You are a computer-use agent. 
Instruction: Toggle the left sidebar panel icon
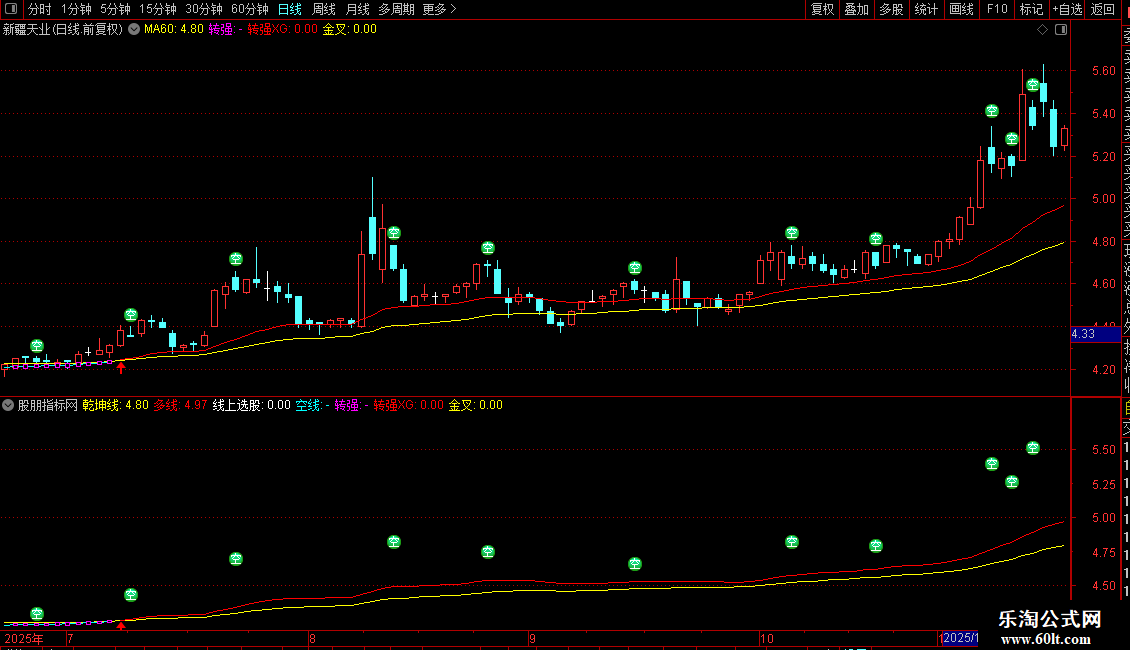[x=11, y=9]
